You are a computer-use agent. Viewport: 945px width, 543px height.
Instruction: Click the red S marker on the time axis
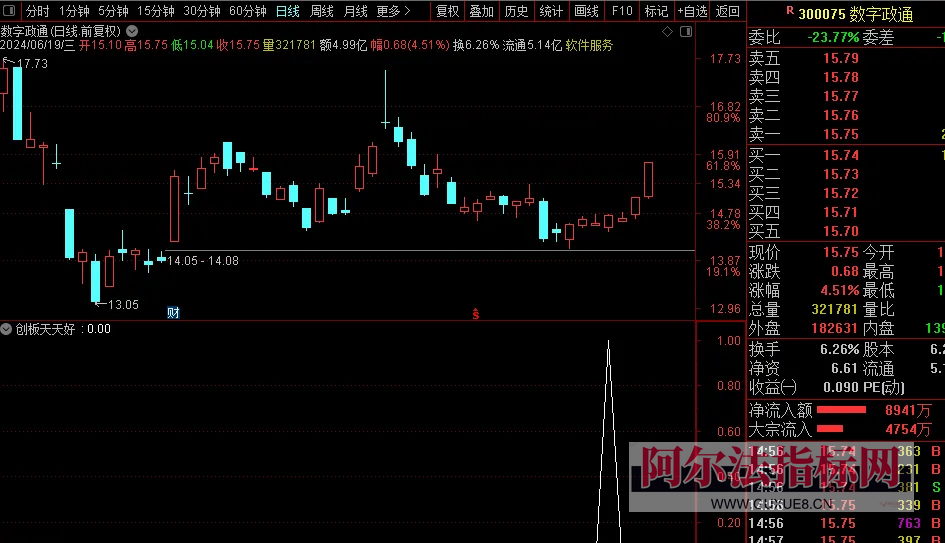click(476, 313)
